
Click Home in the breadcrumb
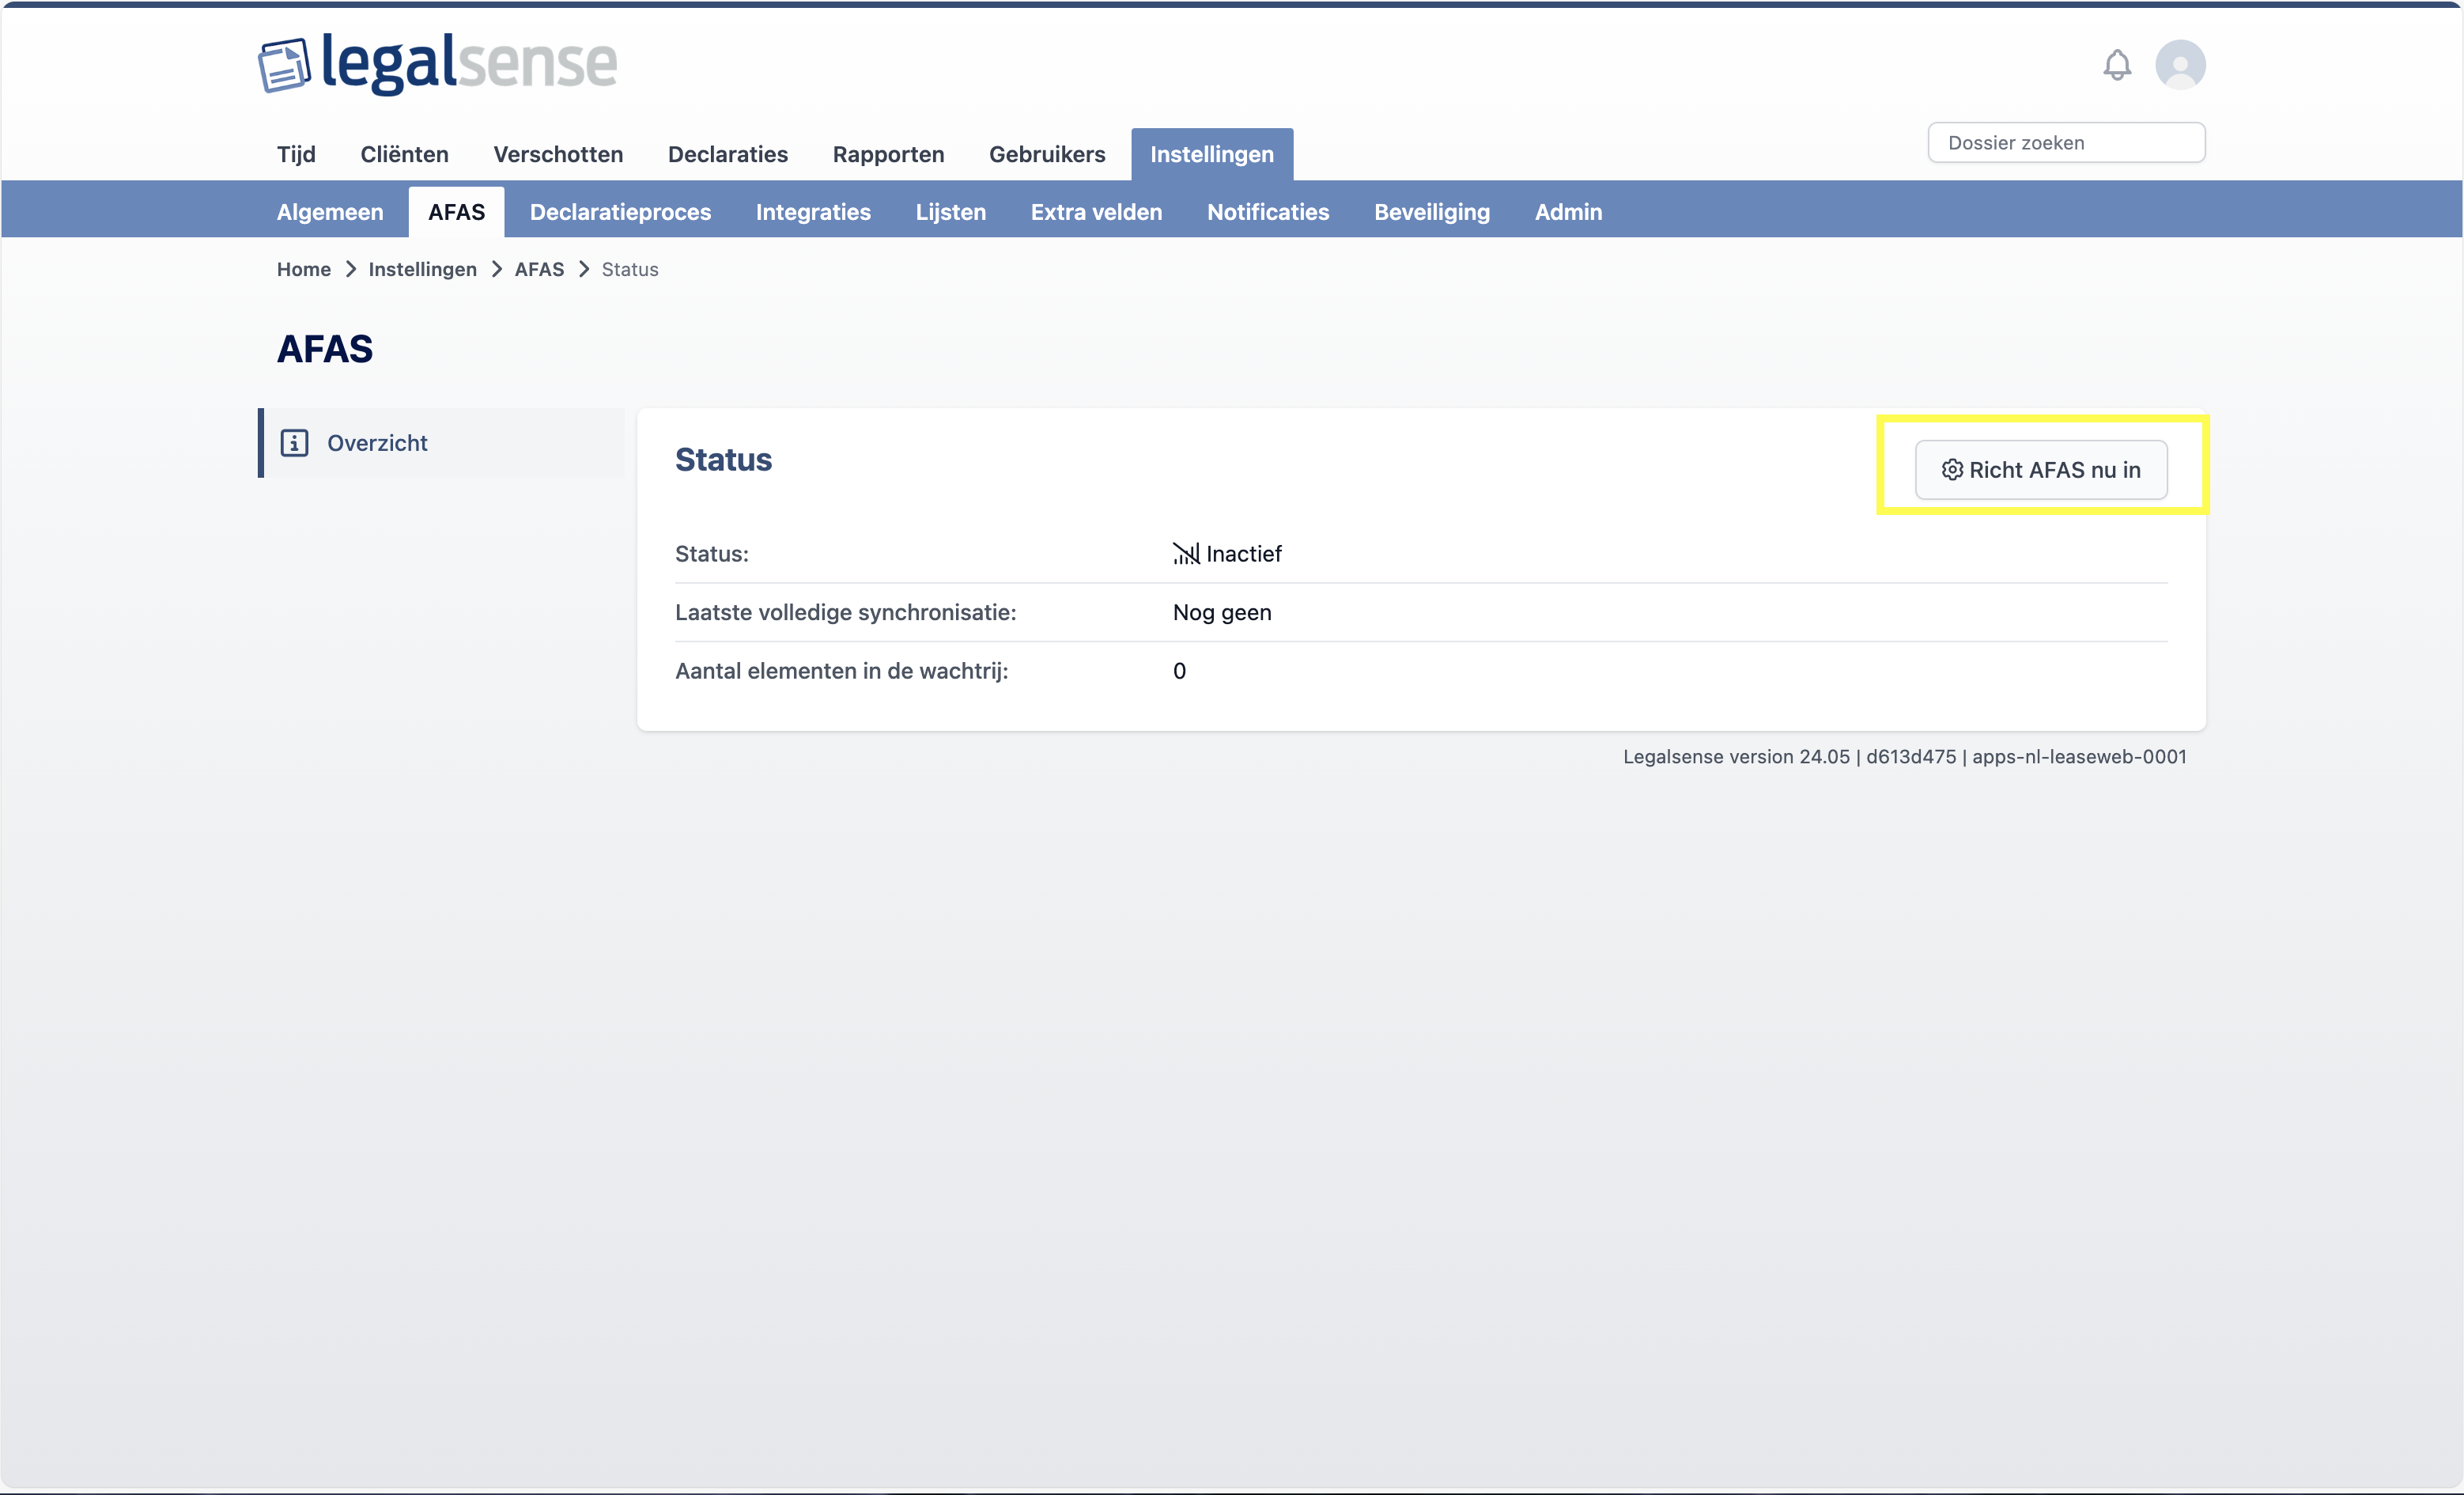pos(304,269)
